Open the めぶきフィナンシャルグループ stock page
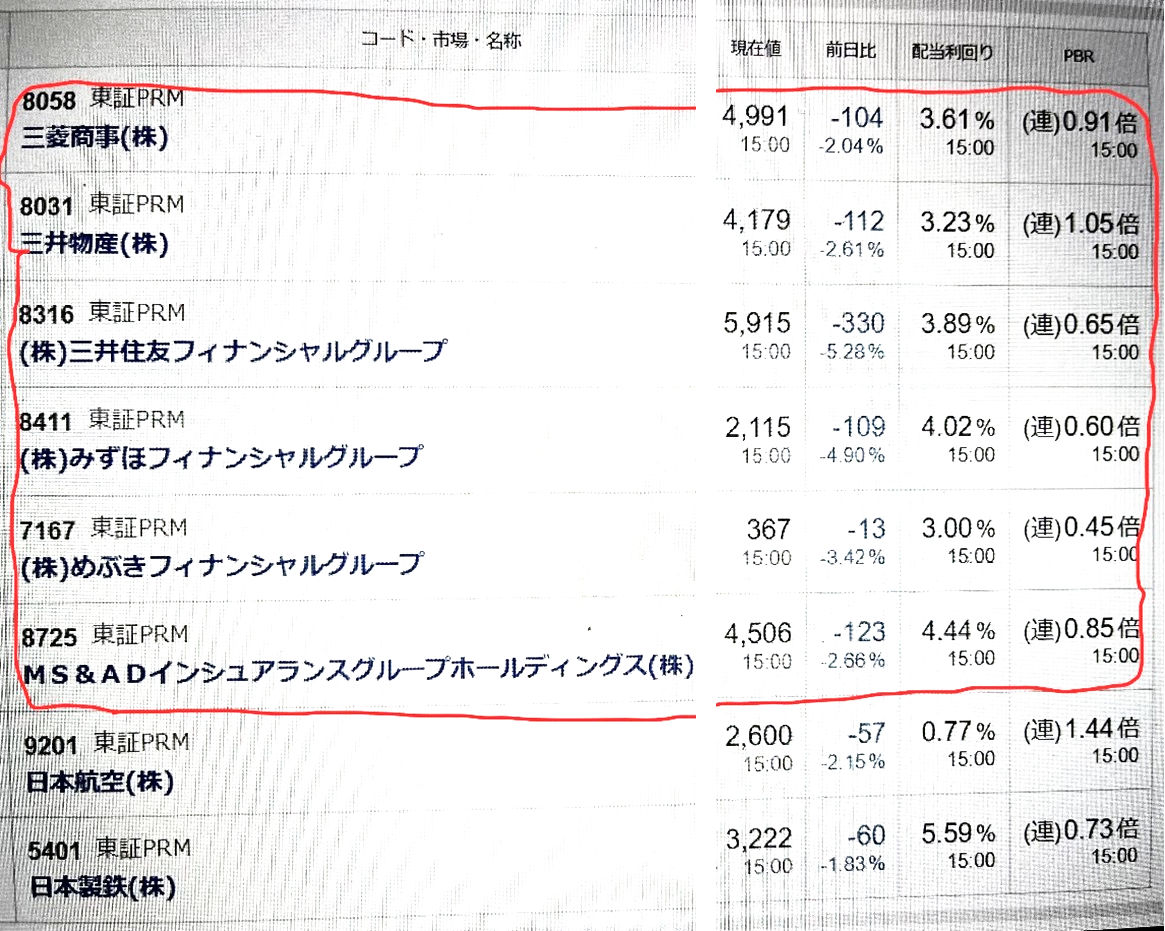1165x931 pixels. tap(220, 564)
